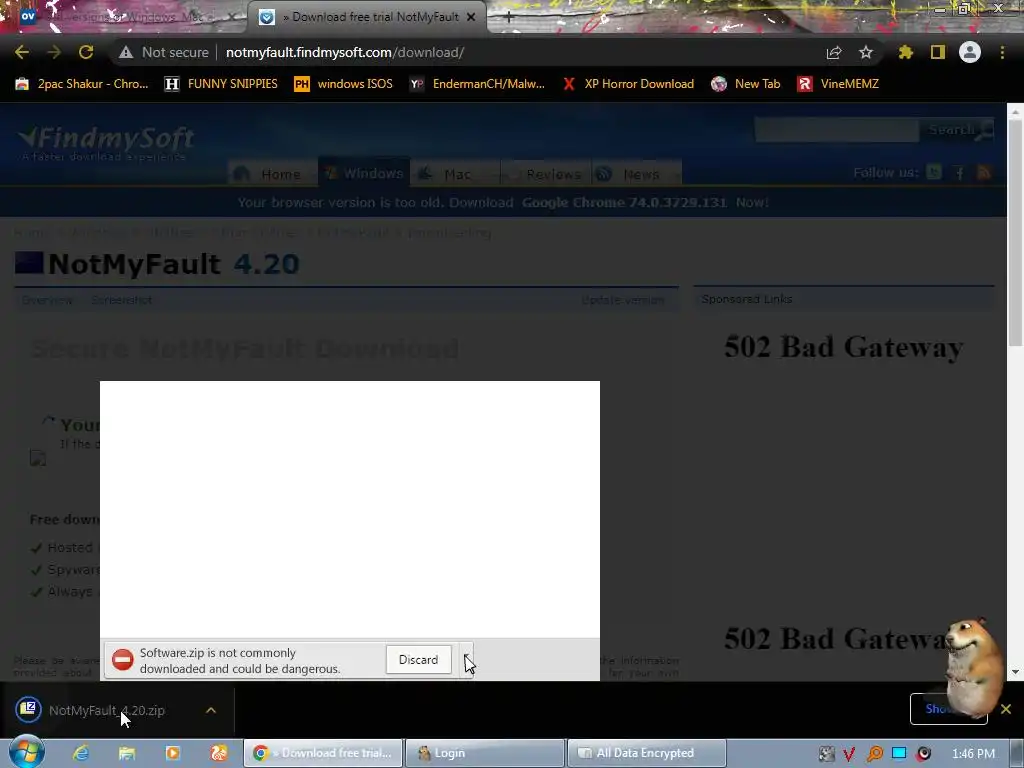Launch Internet Explorer from the taskbar
1024x768 pixels.
click(x=80, y=753)
